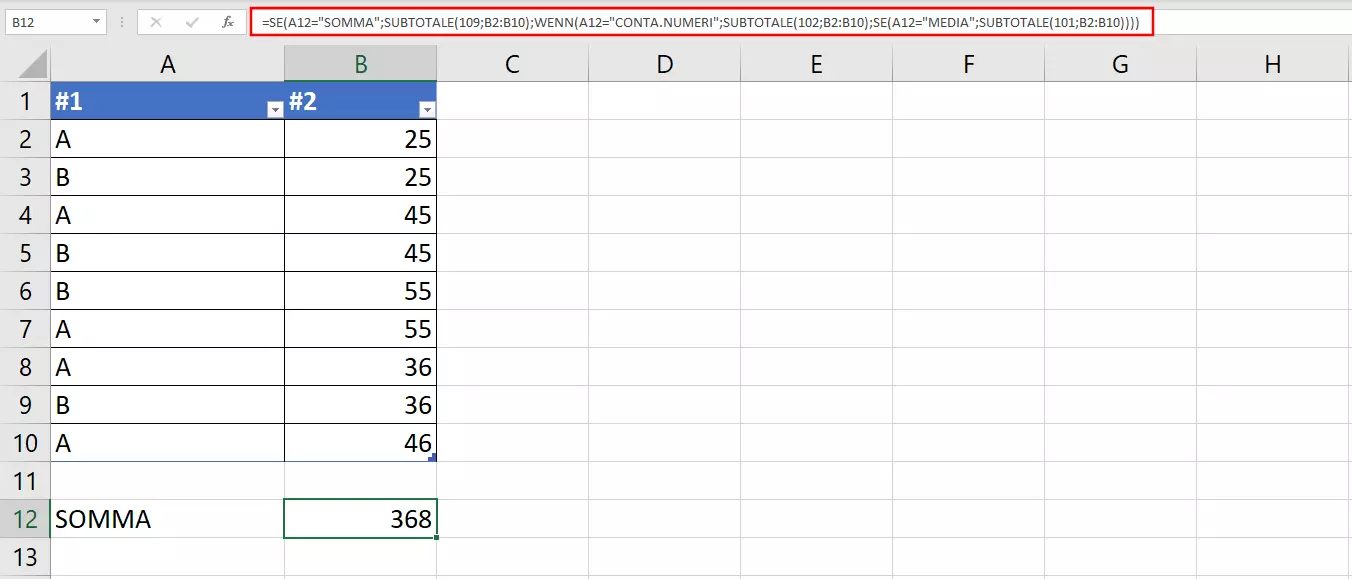
Task: Select row 13 header
Action: (x=25, y=557)
